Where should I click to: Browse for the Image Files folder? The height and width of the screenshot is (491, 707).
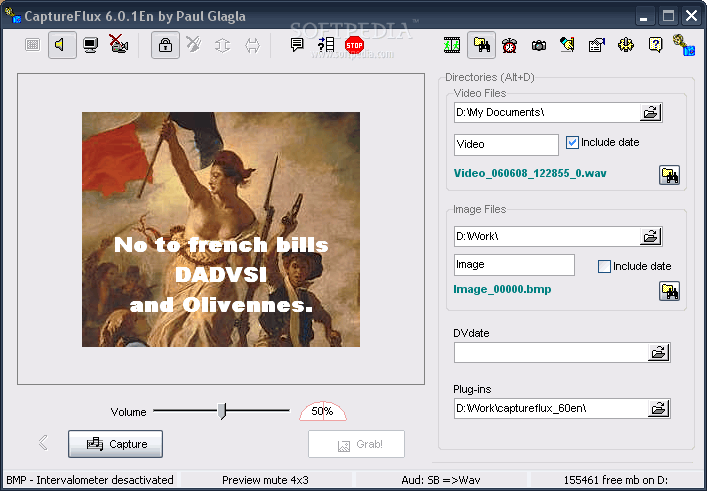coord(650,236)
